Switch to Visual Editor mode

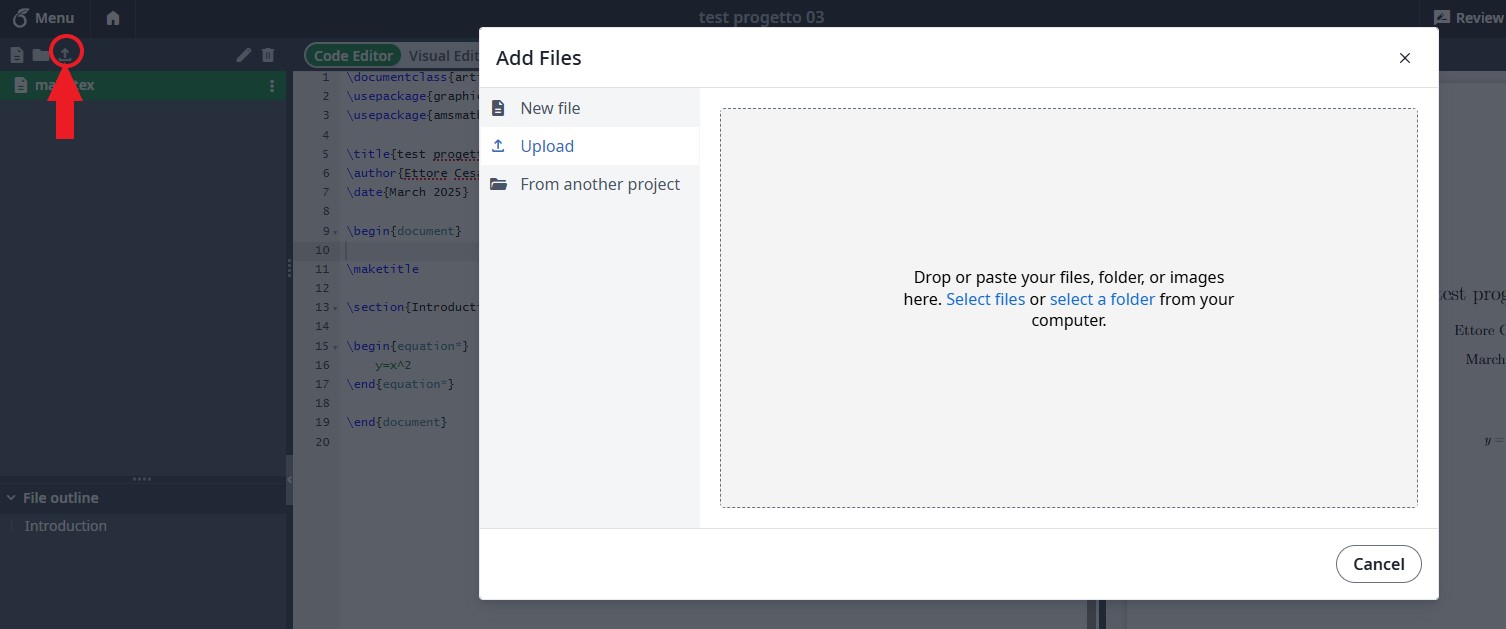(x=444, y=56)
